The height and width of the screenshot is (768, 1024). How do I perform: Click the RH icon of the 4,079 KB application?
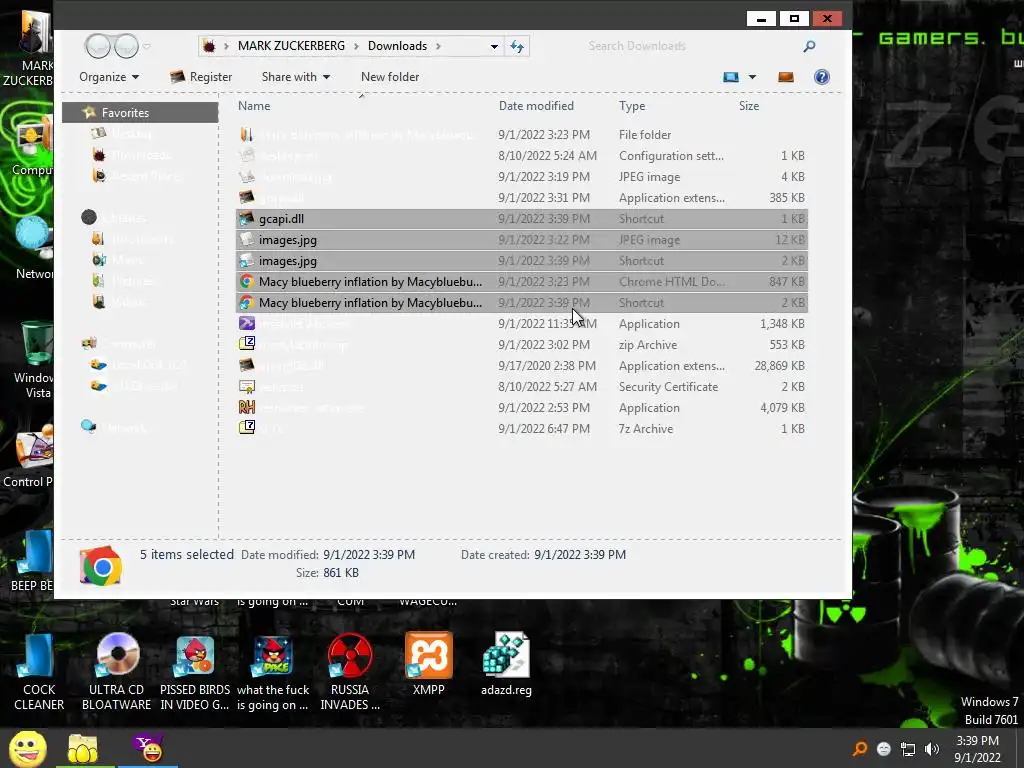coord(247,408)
